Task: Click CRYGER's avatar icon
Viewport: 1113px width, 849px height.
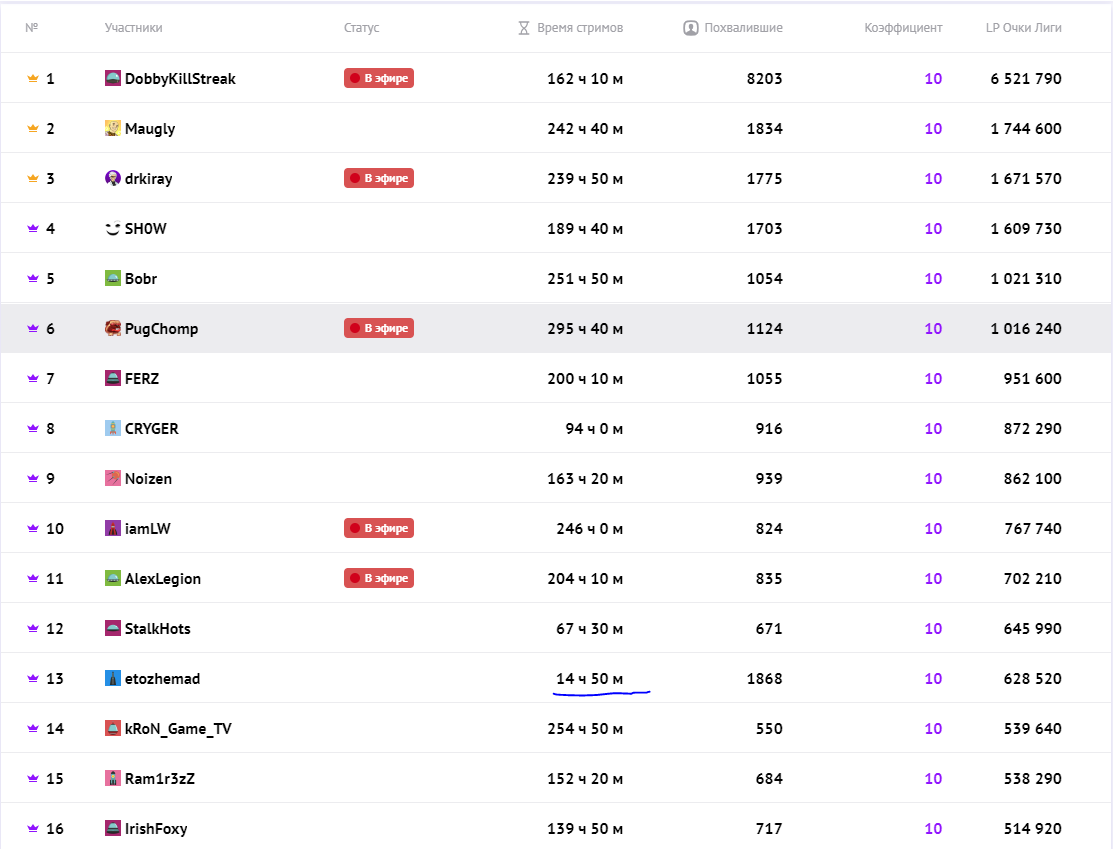Action: coord(113,428)
